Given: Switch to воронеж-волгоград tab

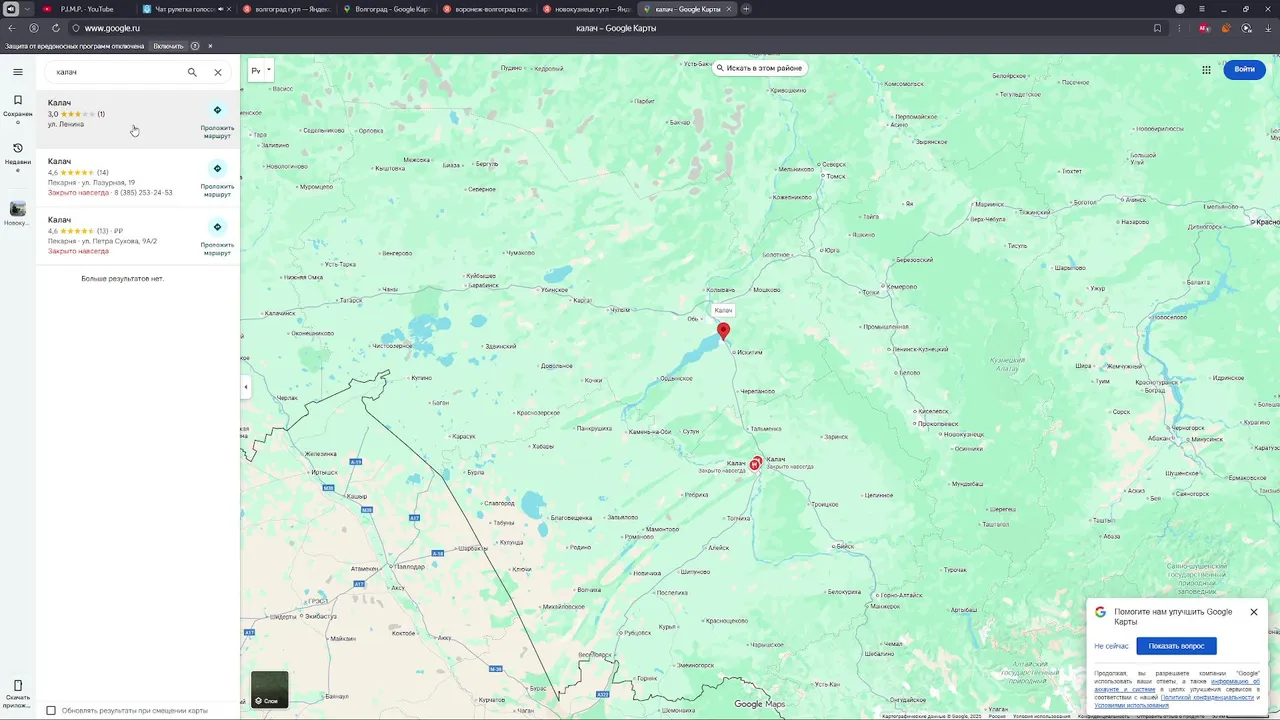Looking at the screenshot, I should (485, 9).
